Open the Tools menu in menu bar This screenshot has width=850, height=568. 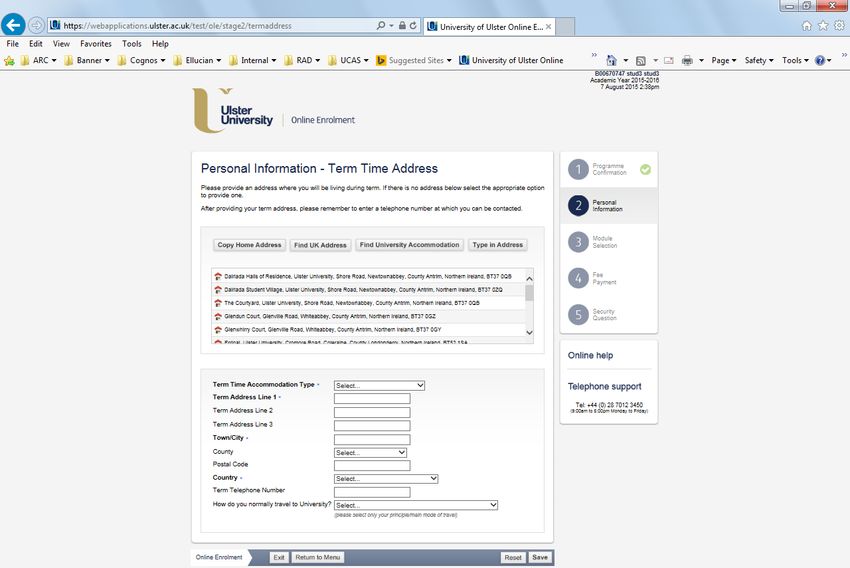(132, 44)
